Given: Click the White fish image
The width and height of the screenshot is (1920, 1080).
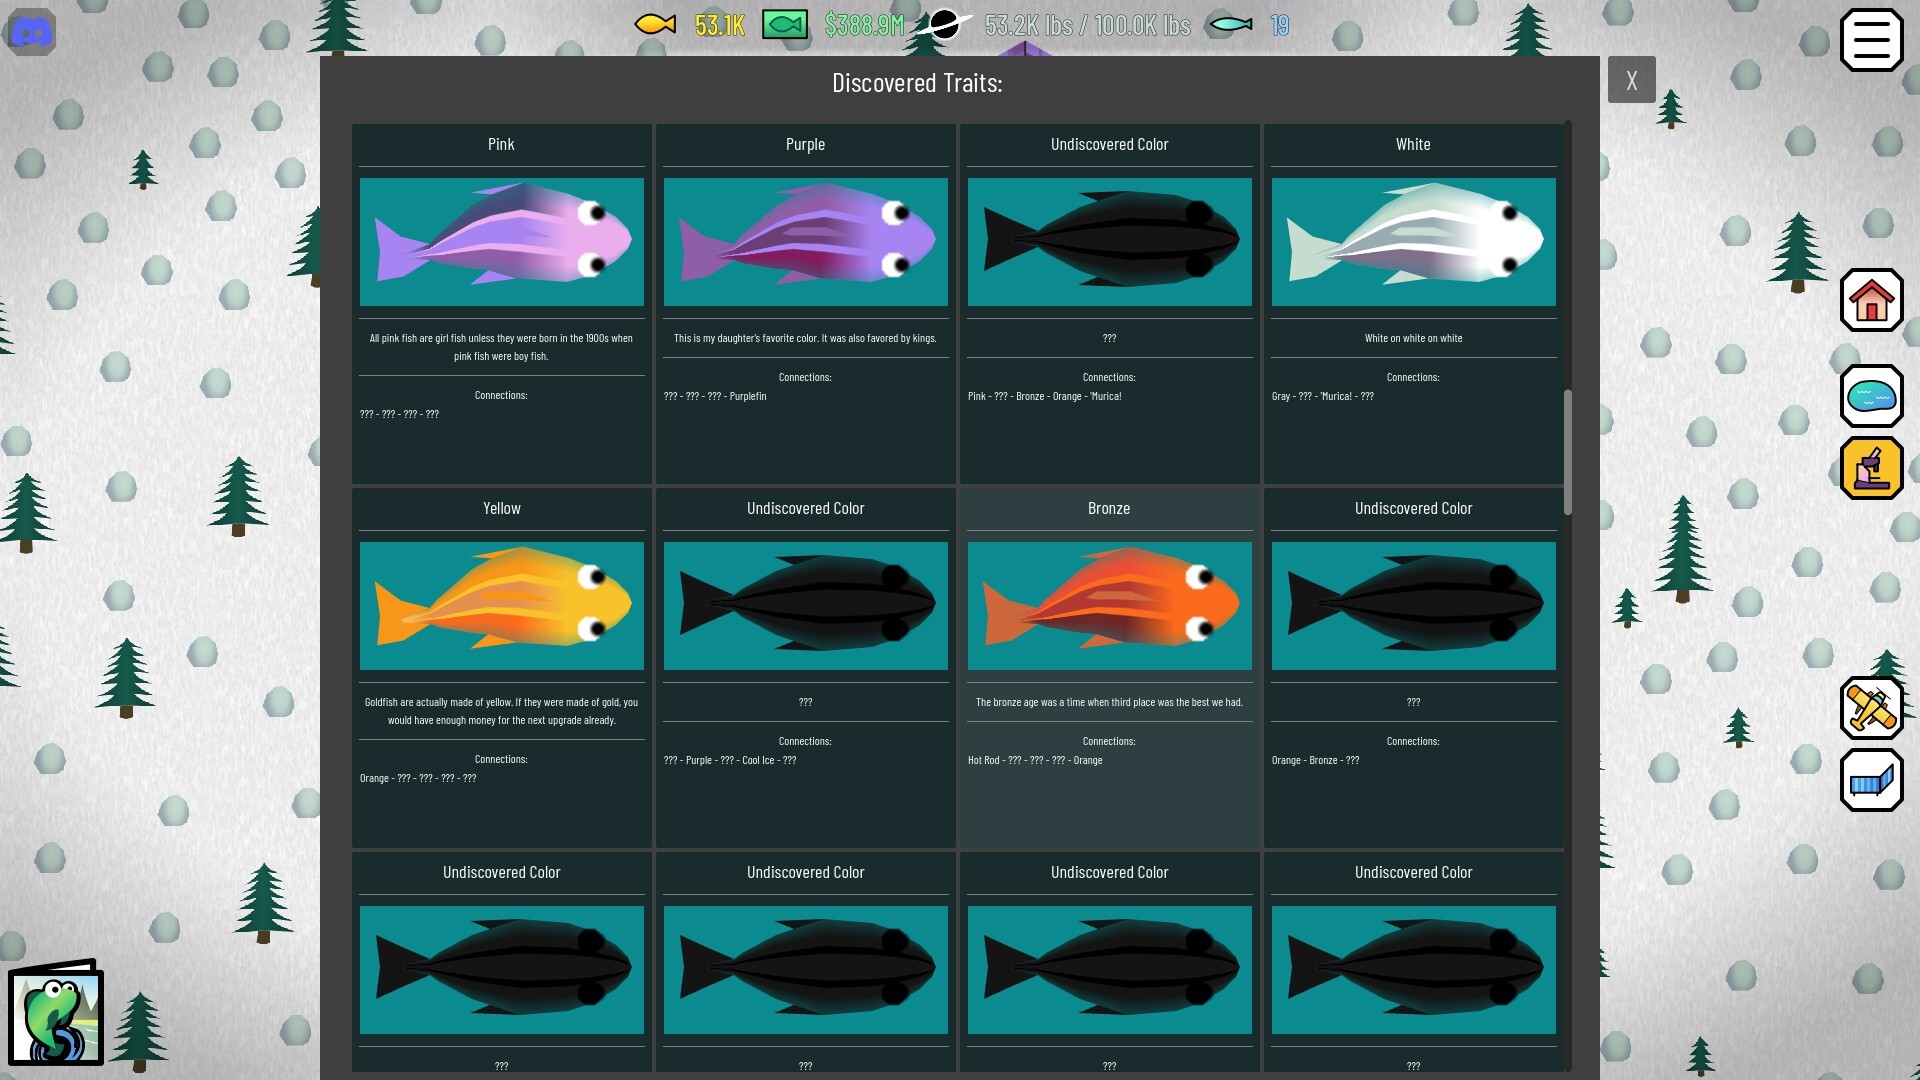Looking at the screenshot, I should click(1413, 241).
